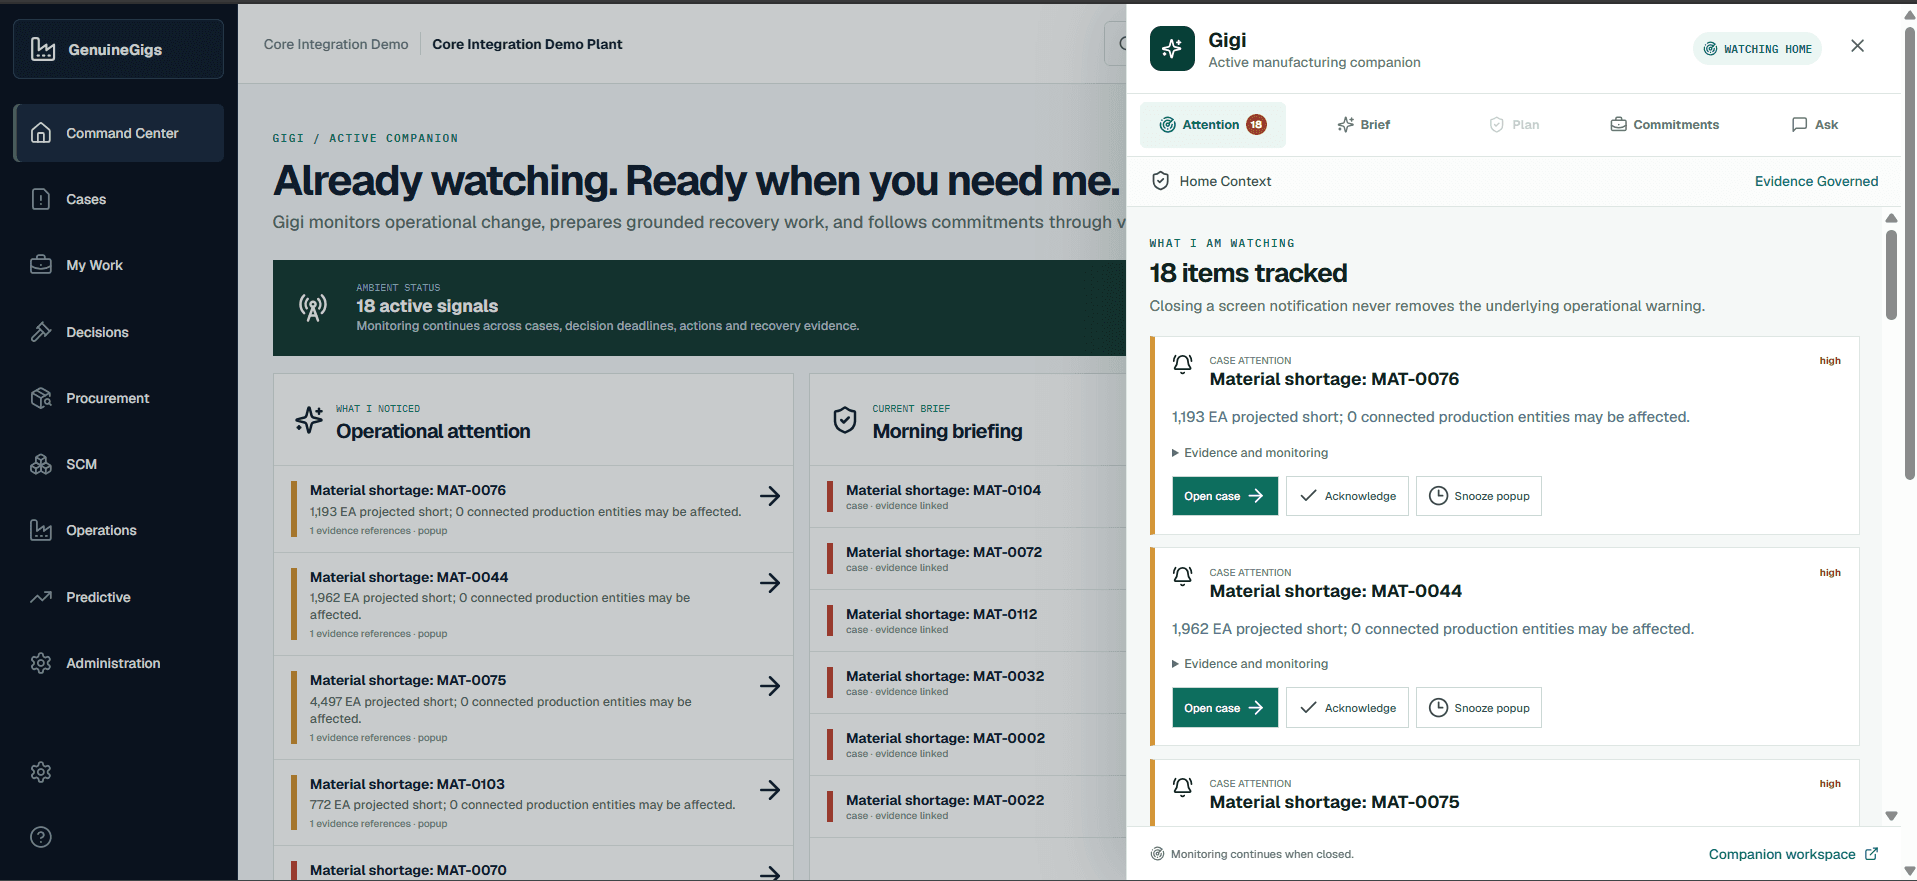Acknowledge the MAT-0044 shortage
Viewport: 1917px width, 881px height.
[1347, 708]
